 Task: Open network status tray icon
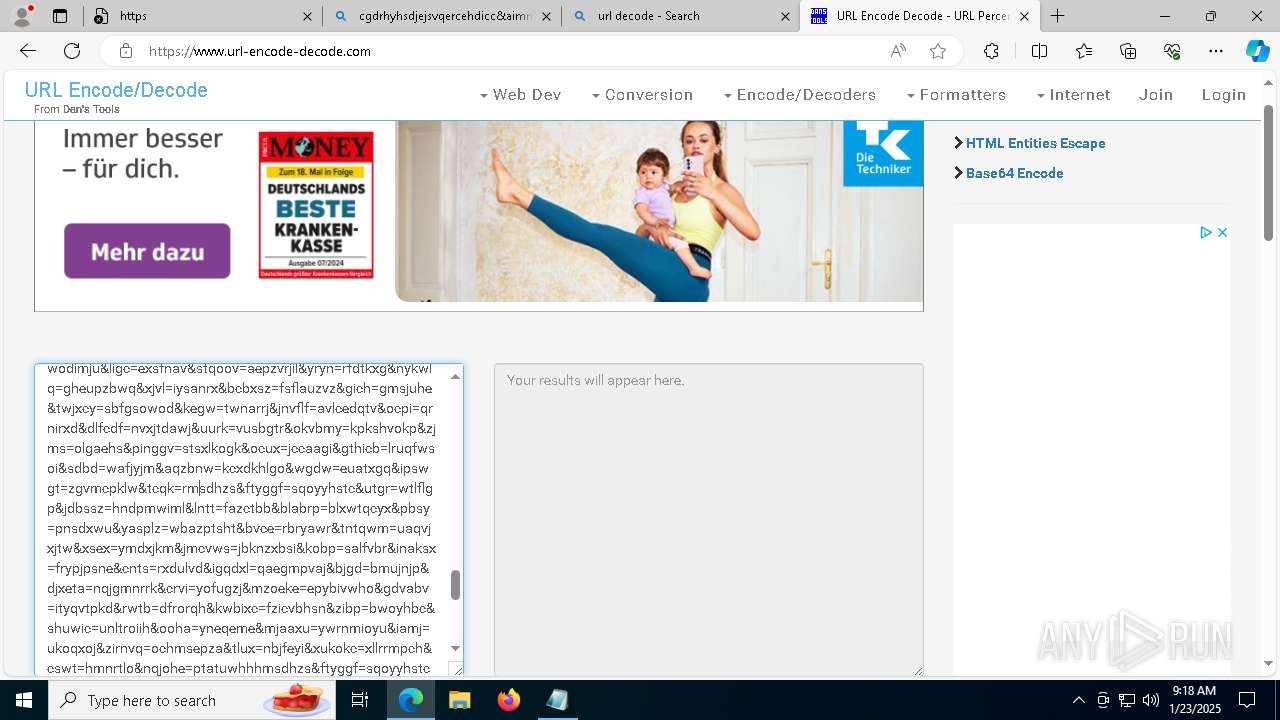pos(1126,700)
